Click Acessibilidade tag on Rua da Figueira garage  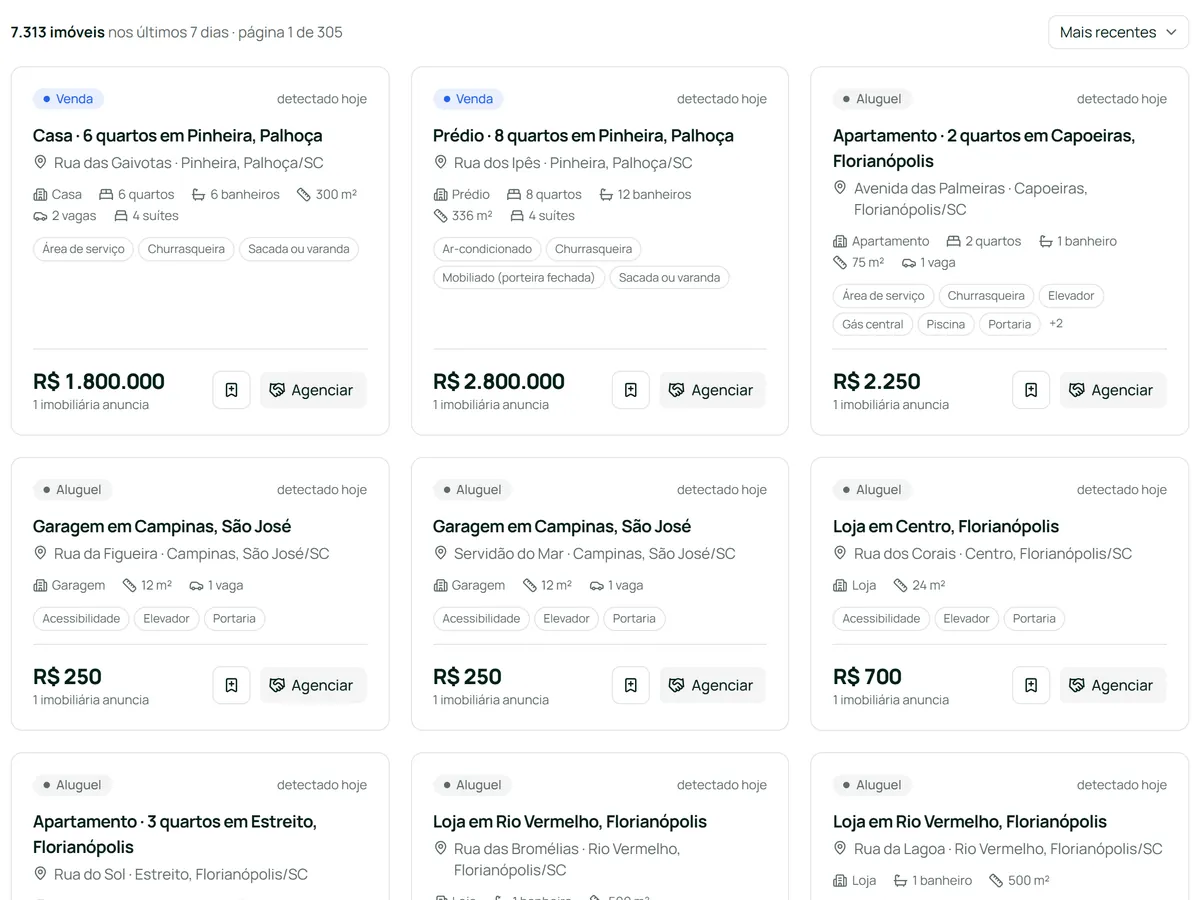[x=81, y=619]
